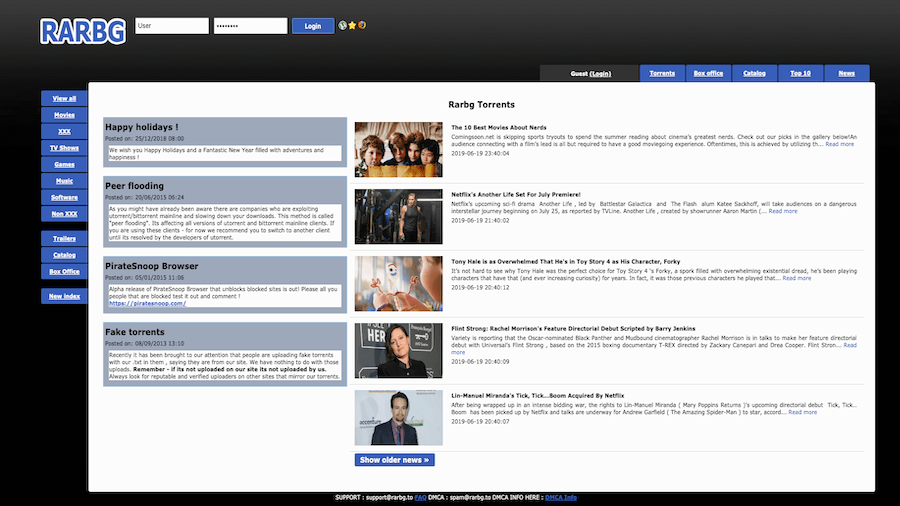Open the Box office tab

(708, 73)
